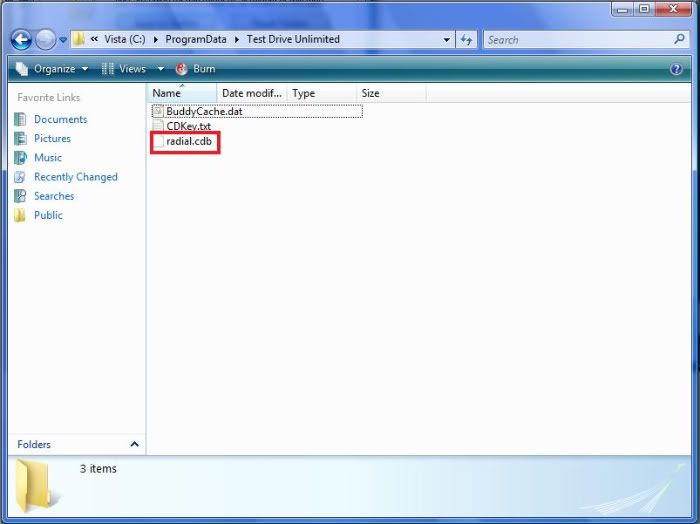The width and height of the screenshot is (700, 524).
Task: Click the radial.cdb file icon
Action: (x=158, y=142)
